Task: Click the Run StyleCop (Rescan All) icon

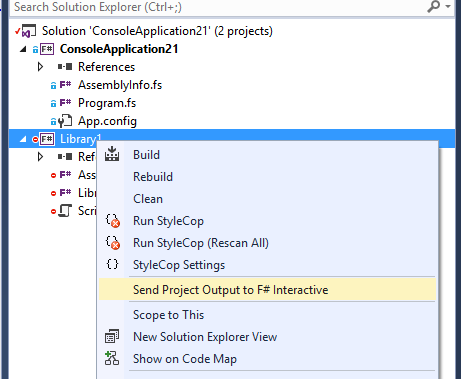Action: pos(113,243)
